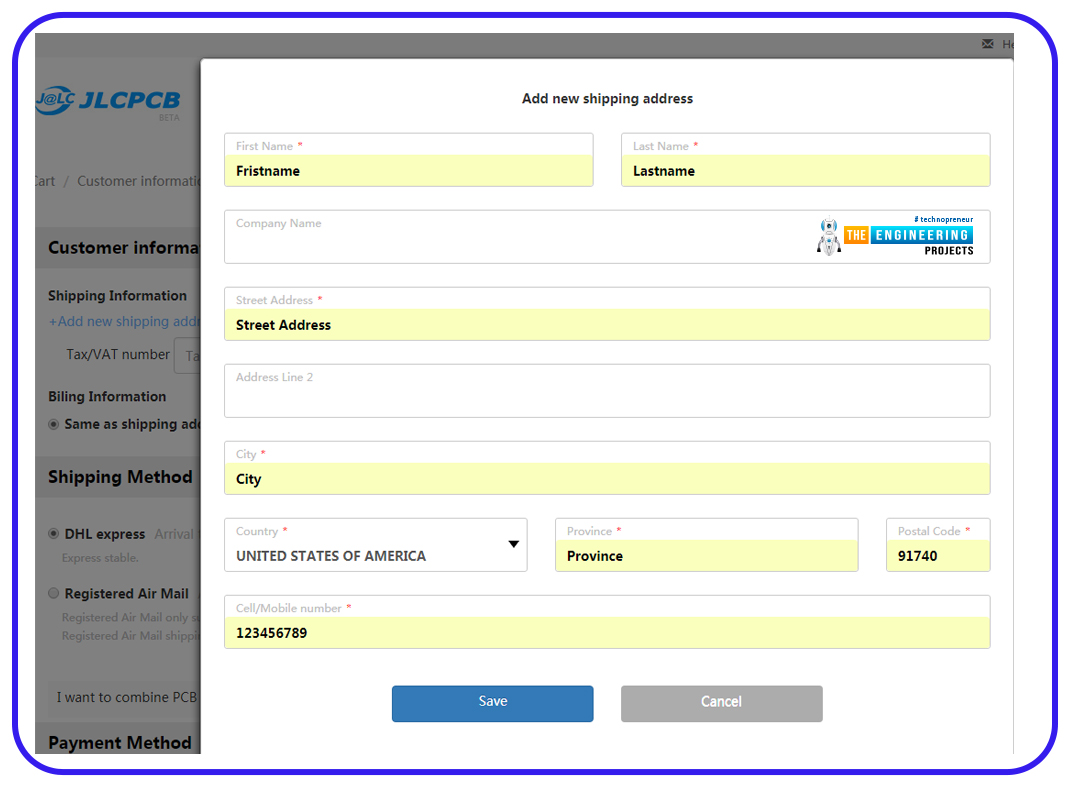Screen dimensions: 1068x787
Task: Click the Save button
Action: 492,703
